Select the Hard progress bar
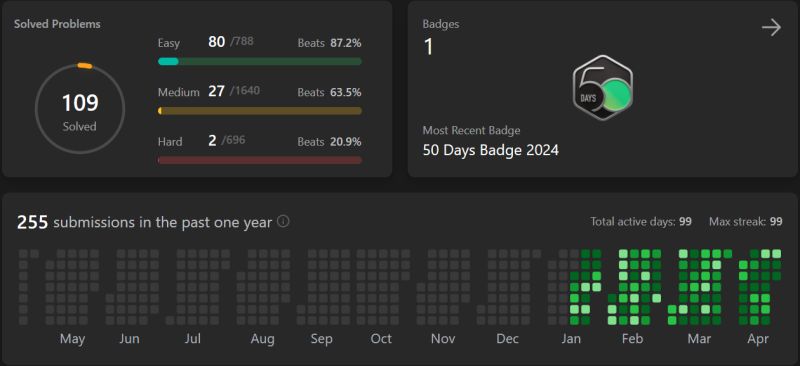 pos(260,160)
